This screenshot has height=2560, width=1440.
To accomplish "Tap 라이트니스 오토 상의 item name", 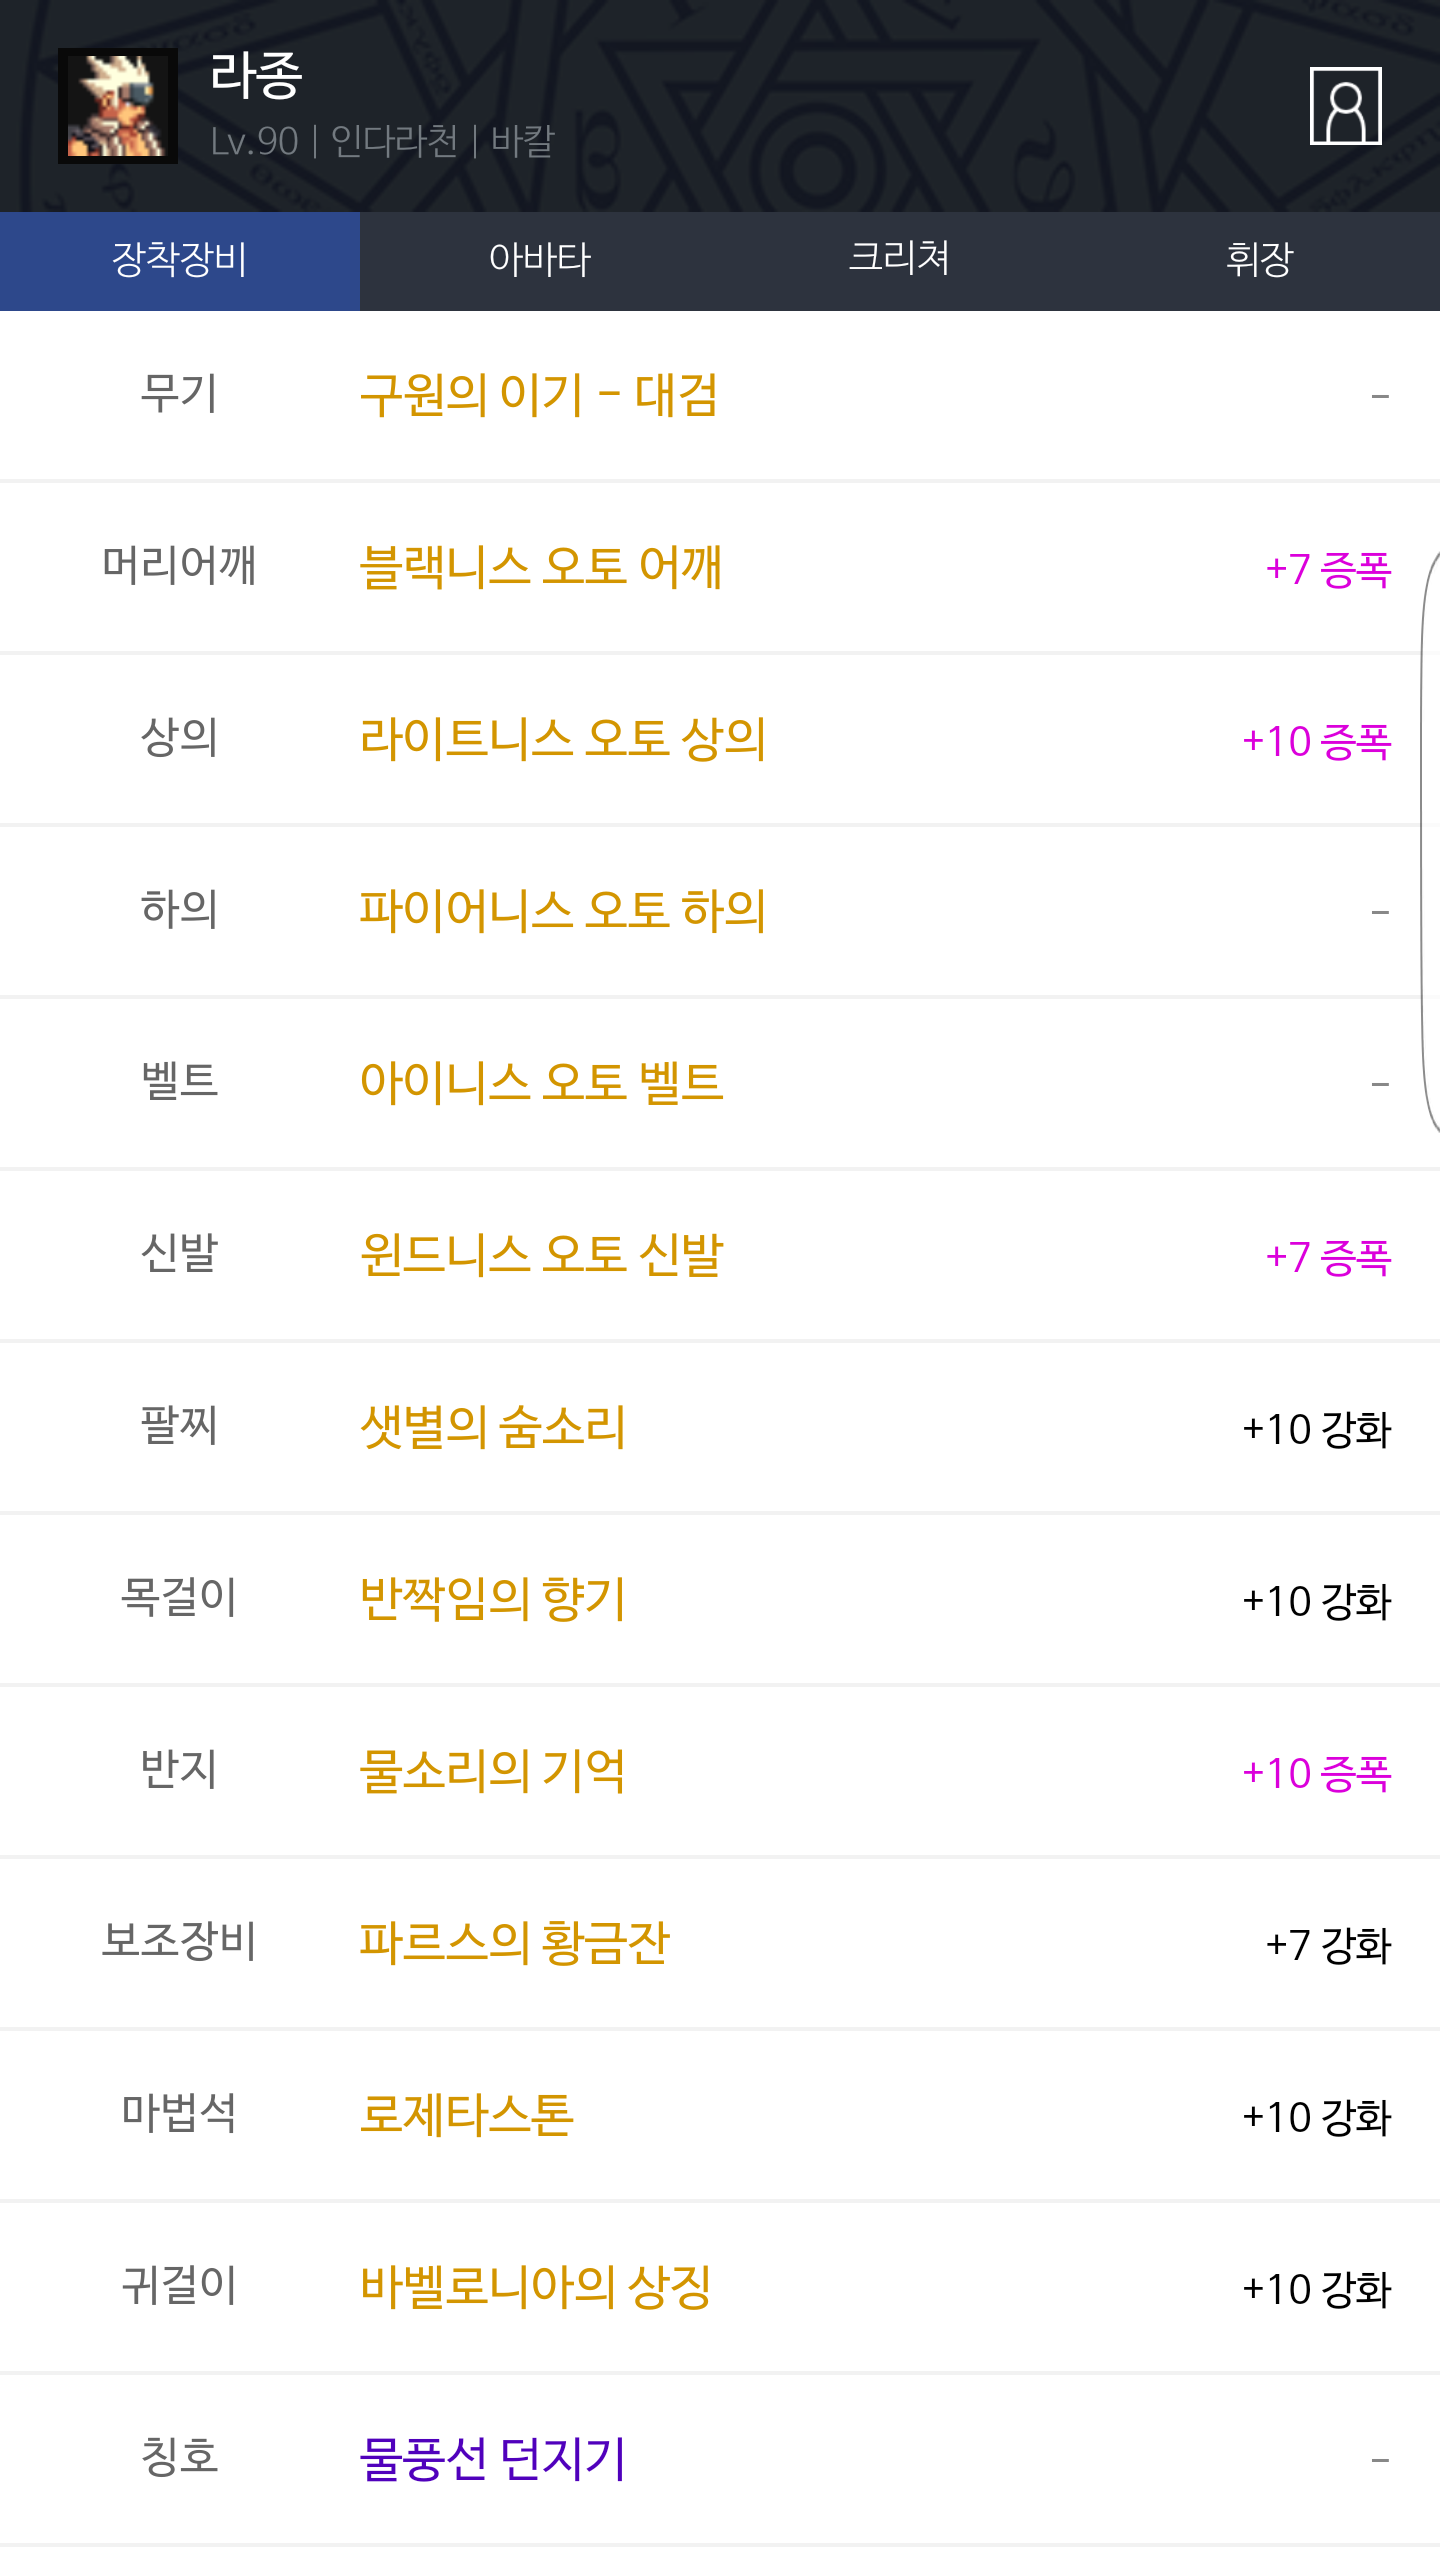I will coord(563,740).
